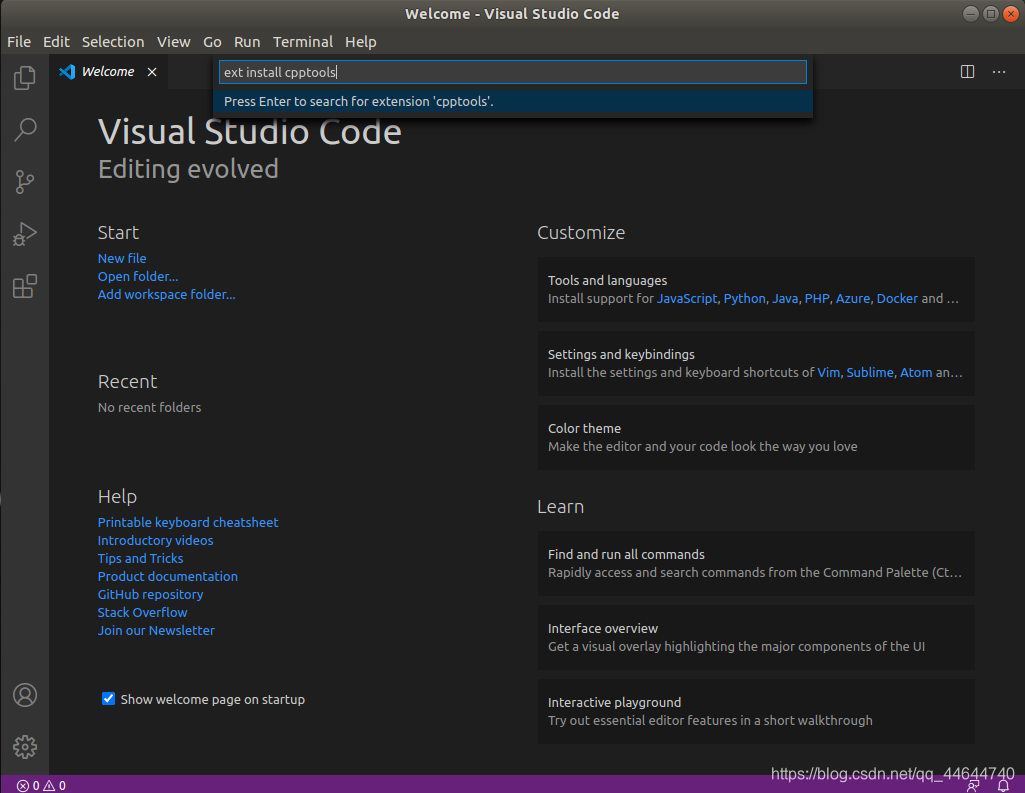Screen dimensions: 1025x793
Task: Click the Accounts icon in activity bar
Action: [x=25, y=695]
